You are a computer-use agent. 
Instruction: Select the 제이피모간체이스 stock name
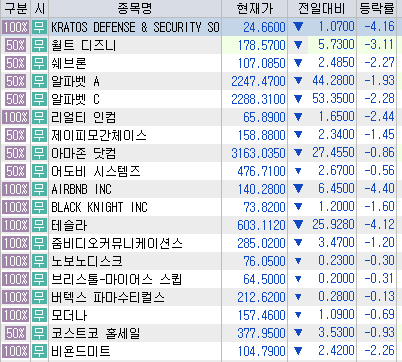point(99,135)
